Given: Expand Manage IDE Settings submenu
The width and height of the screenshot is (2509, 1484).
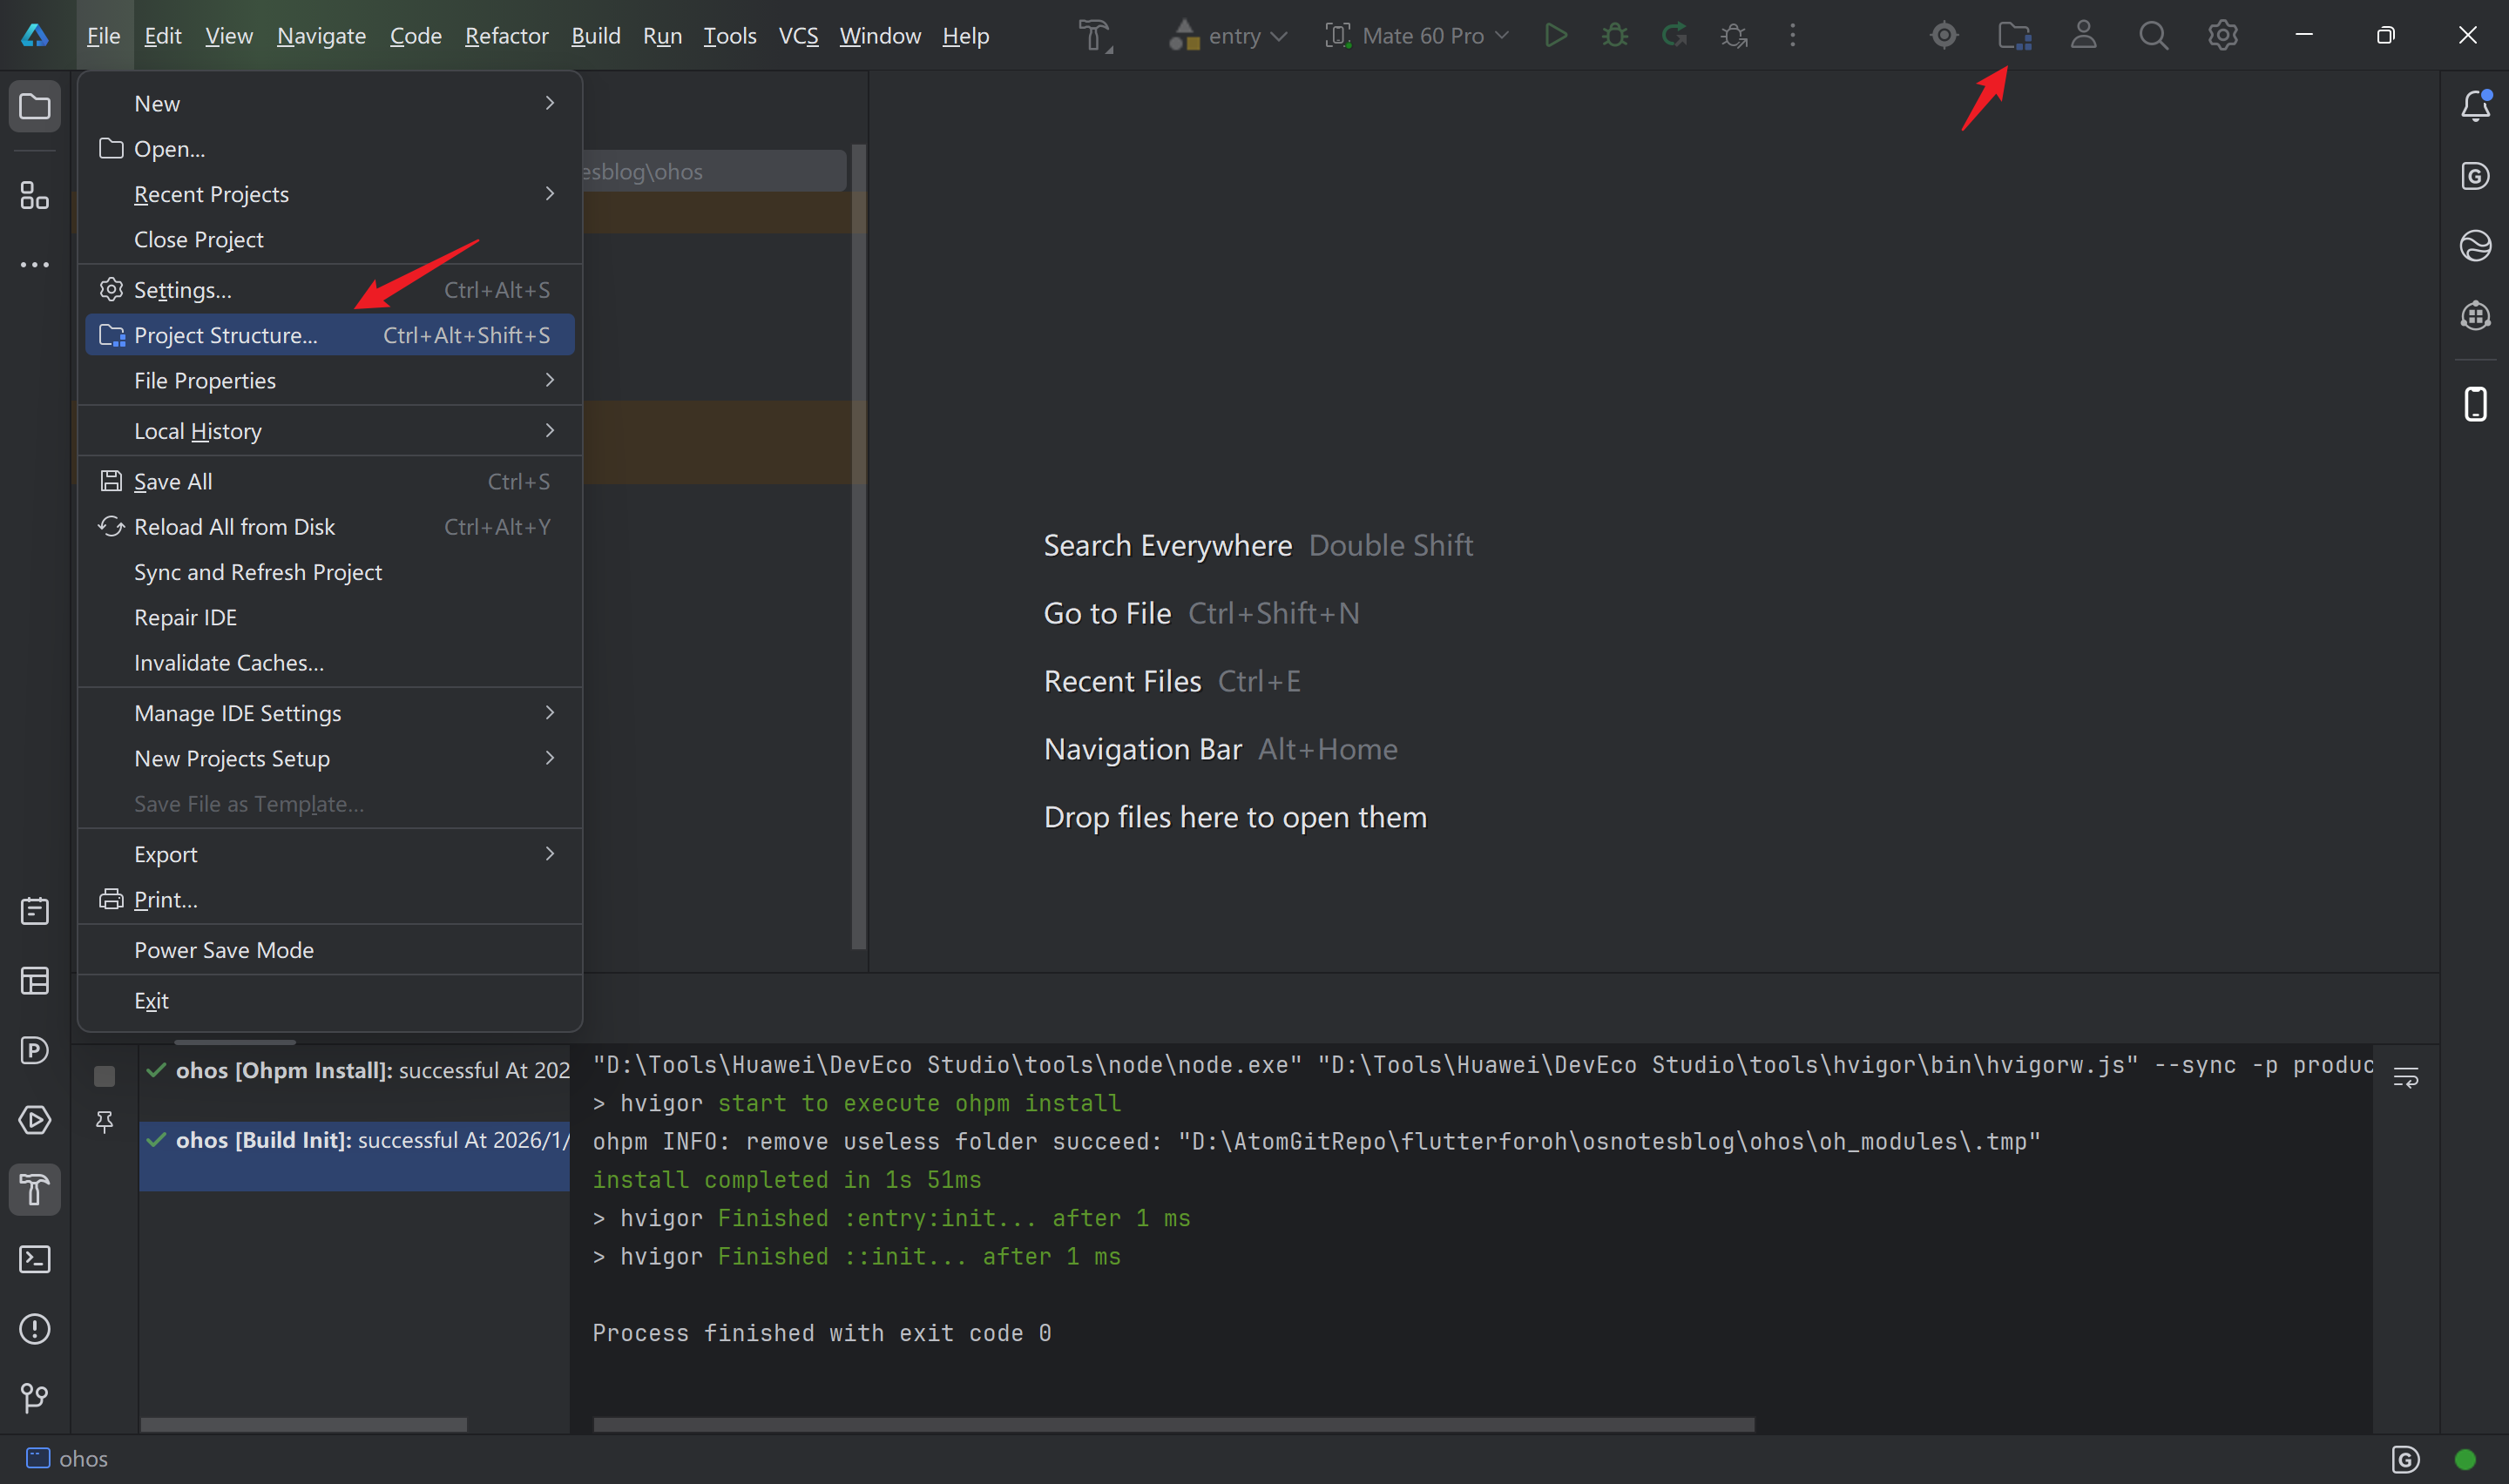Looking at the screenshot, I should click(330, 713).
